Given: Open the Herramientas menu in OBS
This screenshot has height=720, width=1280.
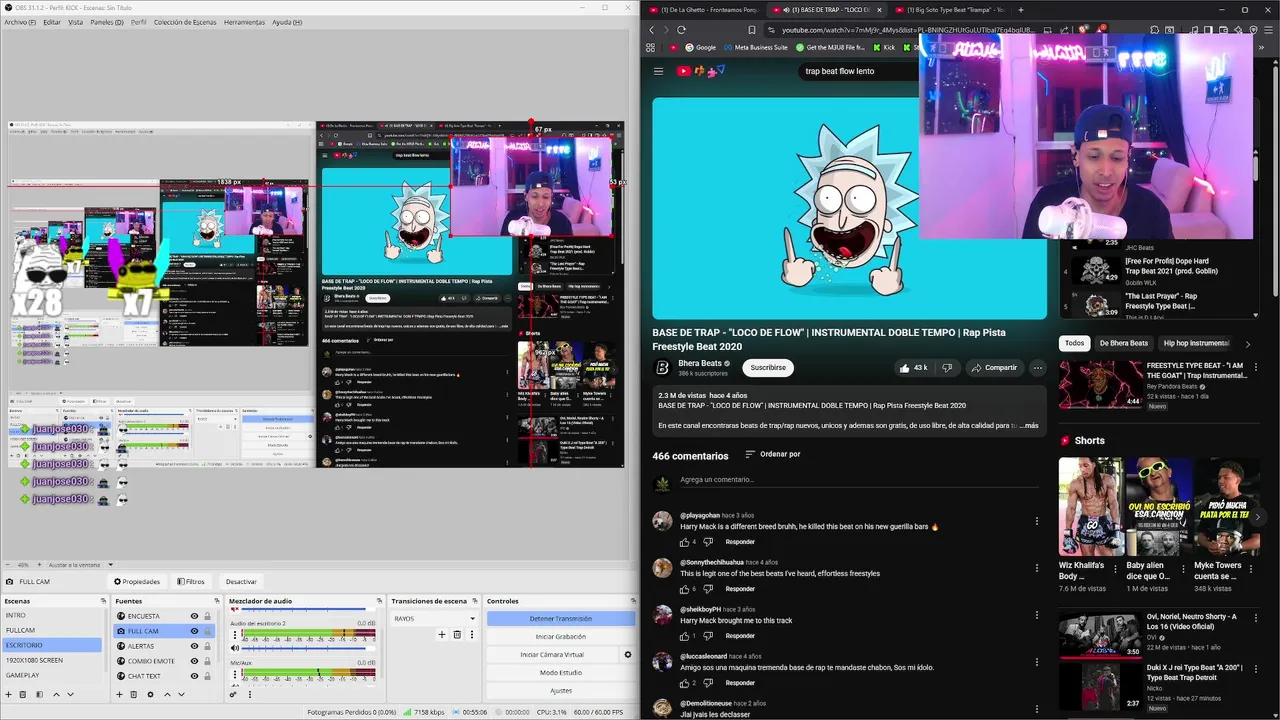Looking at the screenshot, I should [244, 22].
